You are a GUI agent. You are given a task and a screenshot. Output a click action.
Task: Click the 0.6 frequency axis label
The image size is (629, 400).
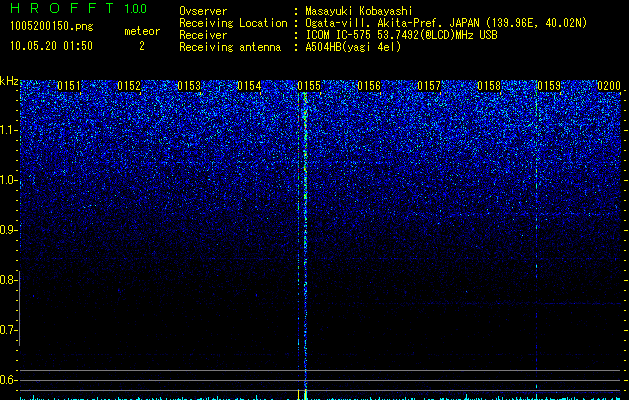point(7,380)
